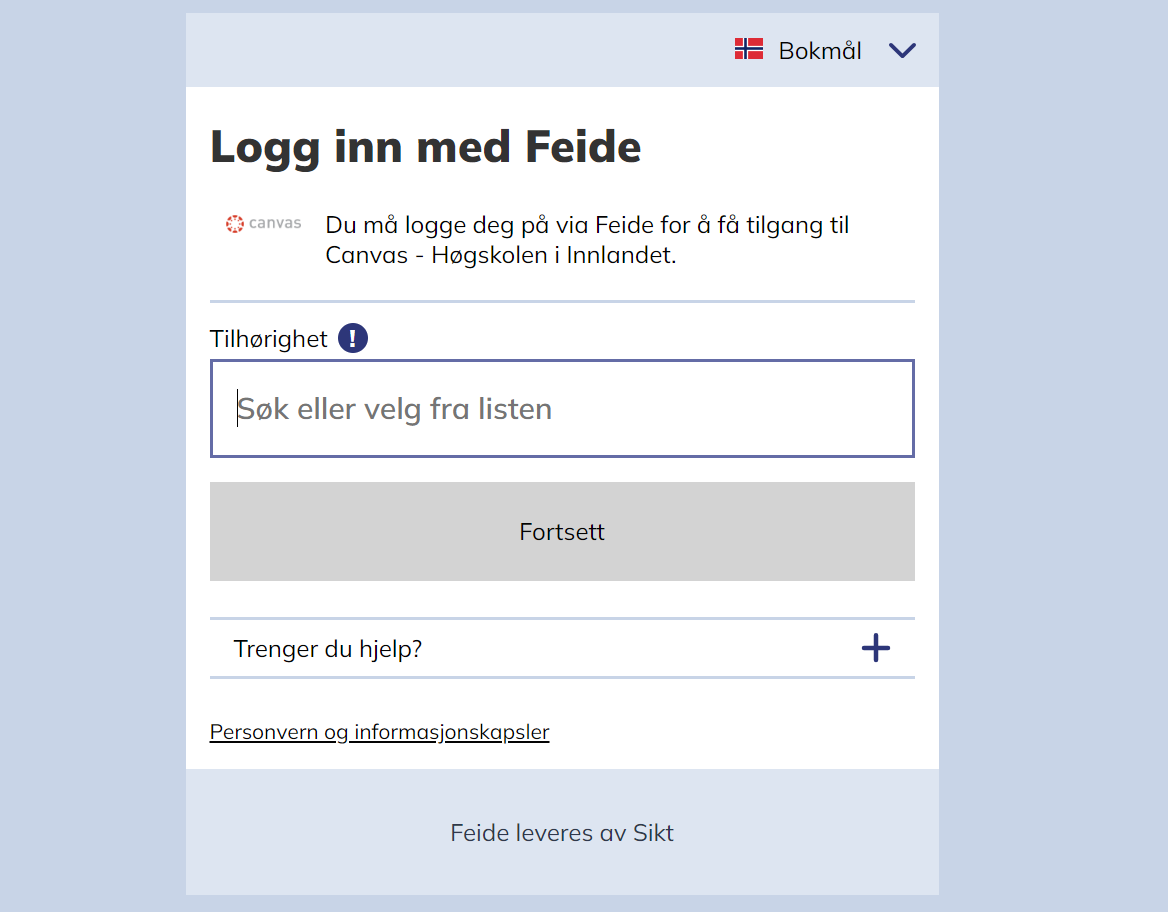Click the plus icon next to help
The height and width of the screenshot is (912, 1168).
point(876,649)
